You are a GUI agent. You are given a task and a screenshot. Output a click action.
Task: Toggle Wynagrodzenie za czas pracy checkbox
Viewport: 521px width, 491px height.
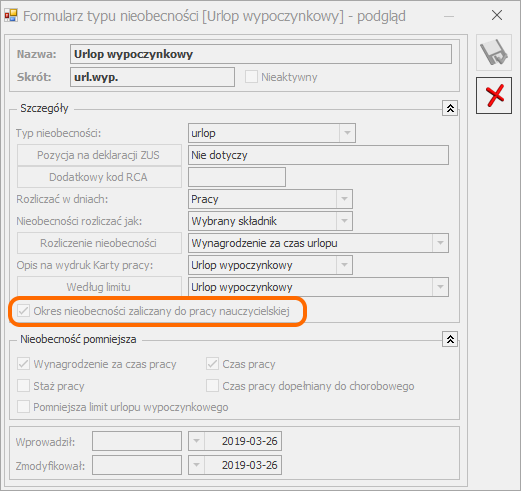coord(24,364)
